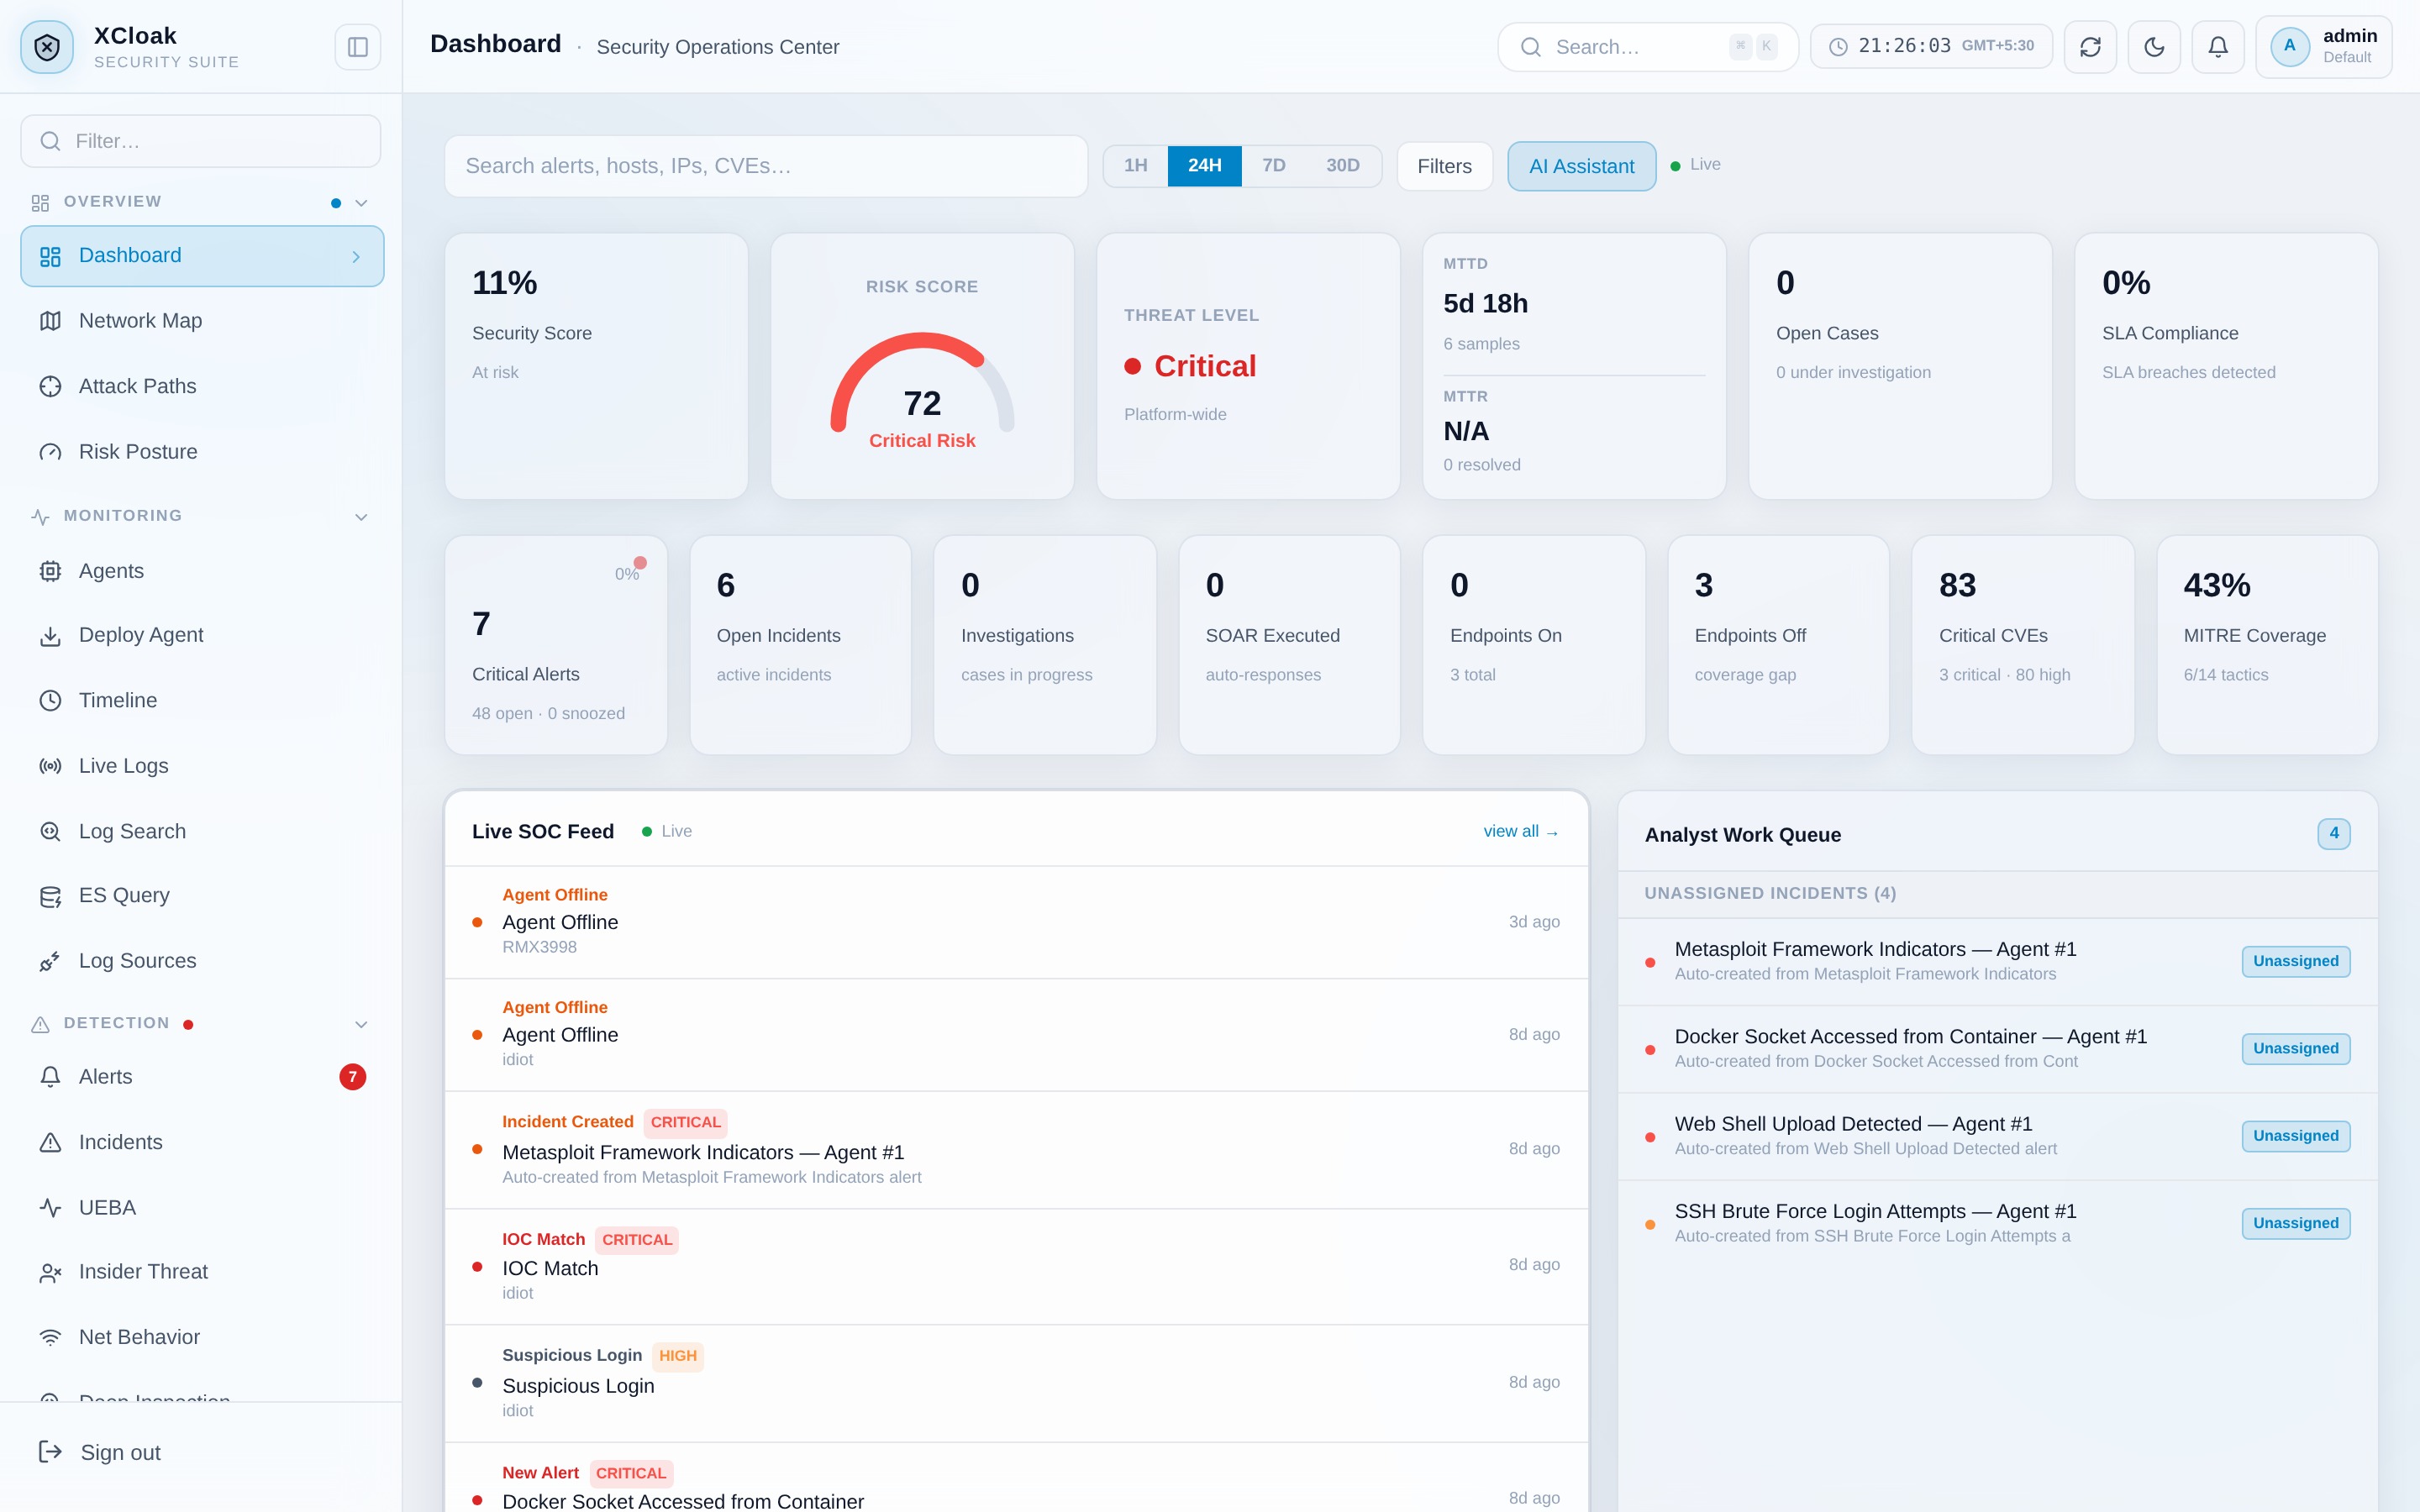This screenshot has height=1512, width=2420.
Task: Click the OVERVIEW grid section icon
Action: coord(40,203)
